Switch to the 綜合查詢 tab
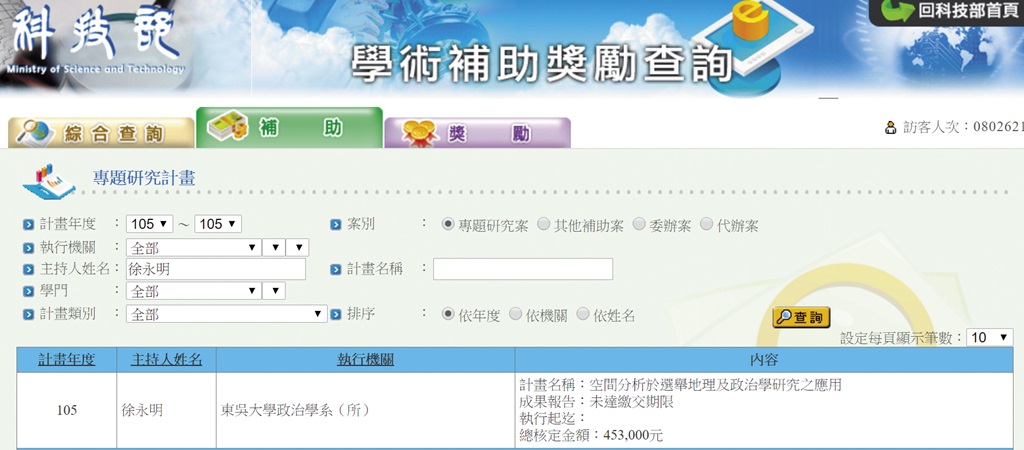Viewport: 1024px width, 450px height. [x=101, y=133]
